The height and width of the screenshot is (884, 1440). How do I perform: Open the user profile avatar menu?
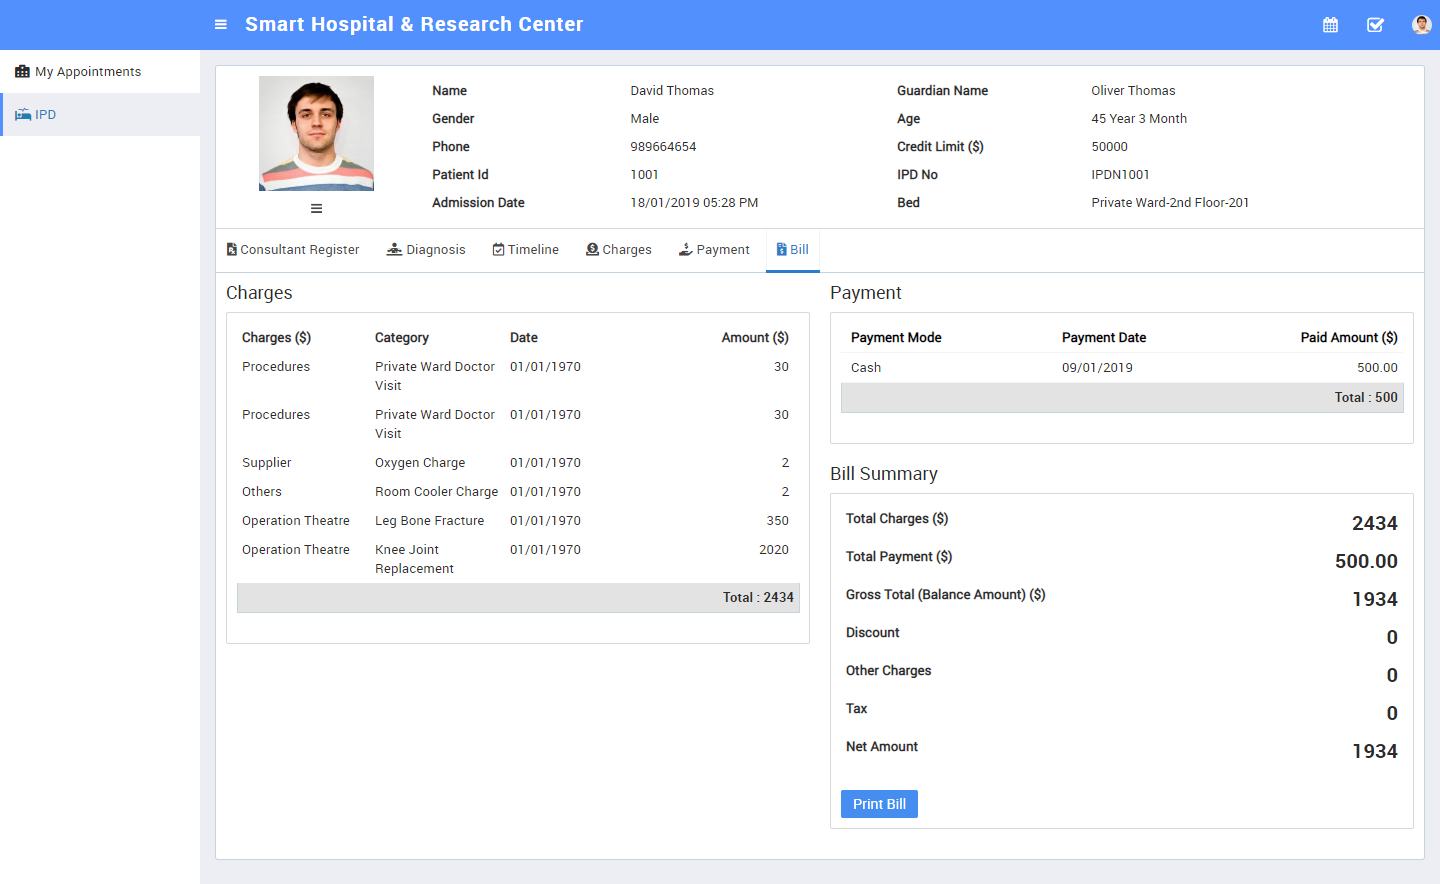pyautogui.click(x=1421, y=25)
